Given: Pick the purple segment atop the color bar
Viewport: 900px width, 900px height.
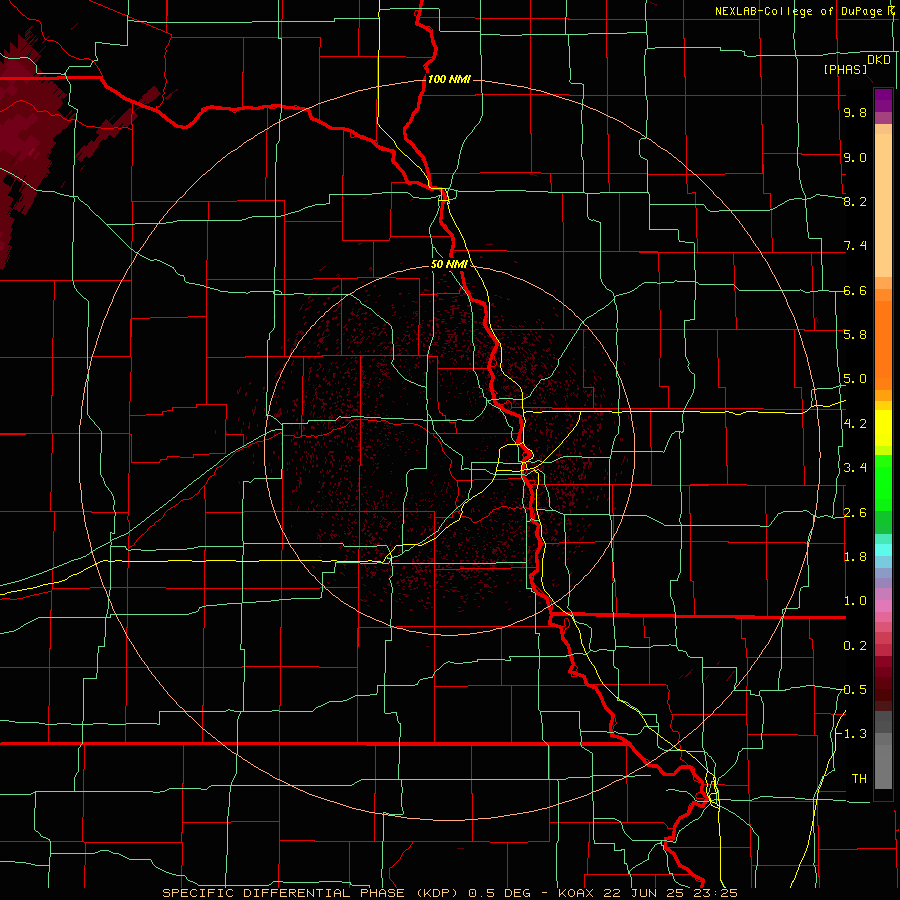Looking at the screenshot, I should [883, 100].
